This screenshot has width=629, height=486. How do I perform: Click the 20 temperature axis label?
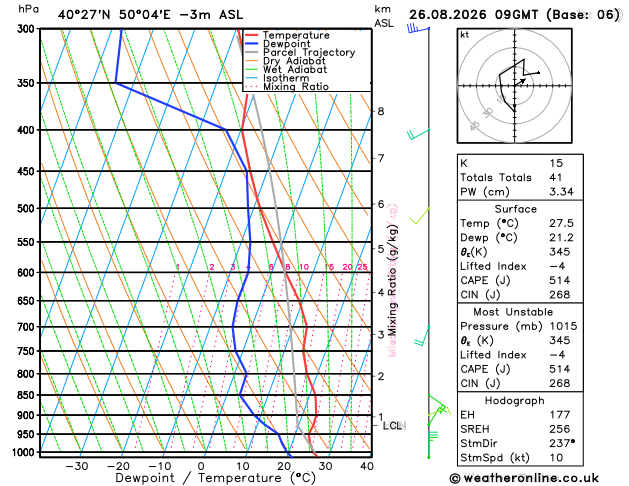tap(284, 466)
